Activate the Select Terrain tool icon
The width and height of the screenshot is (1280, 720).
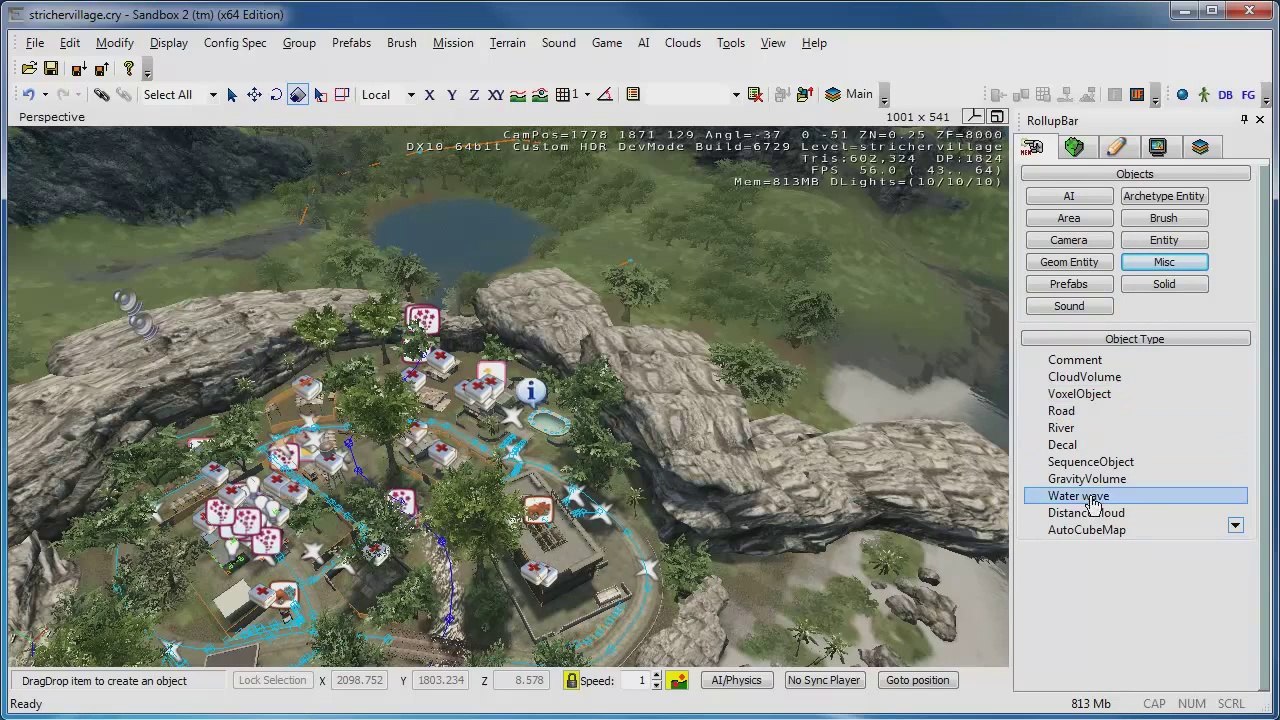tap(320, 95)
